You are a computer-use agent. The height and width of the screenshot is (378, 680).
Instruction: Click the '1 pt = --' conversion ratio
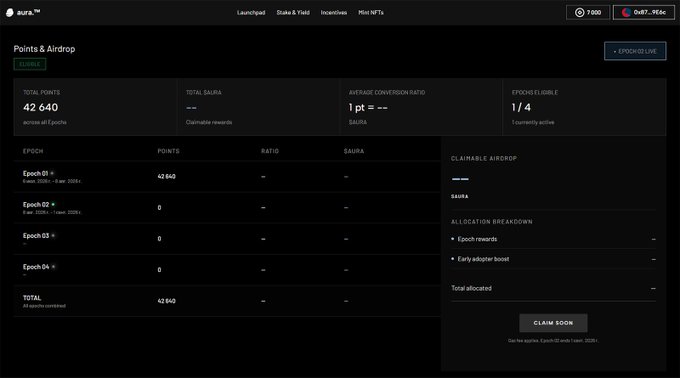coord(368,107)
